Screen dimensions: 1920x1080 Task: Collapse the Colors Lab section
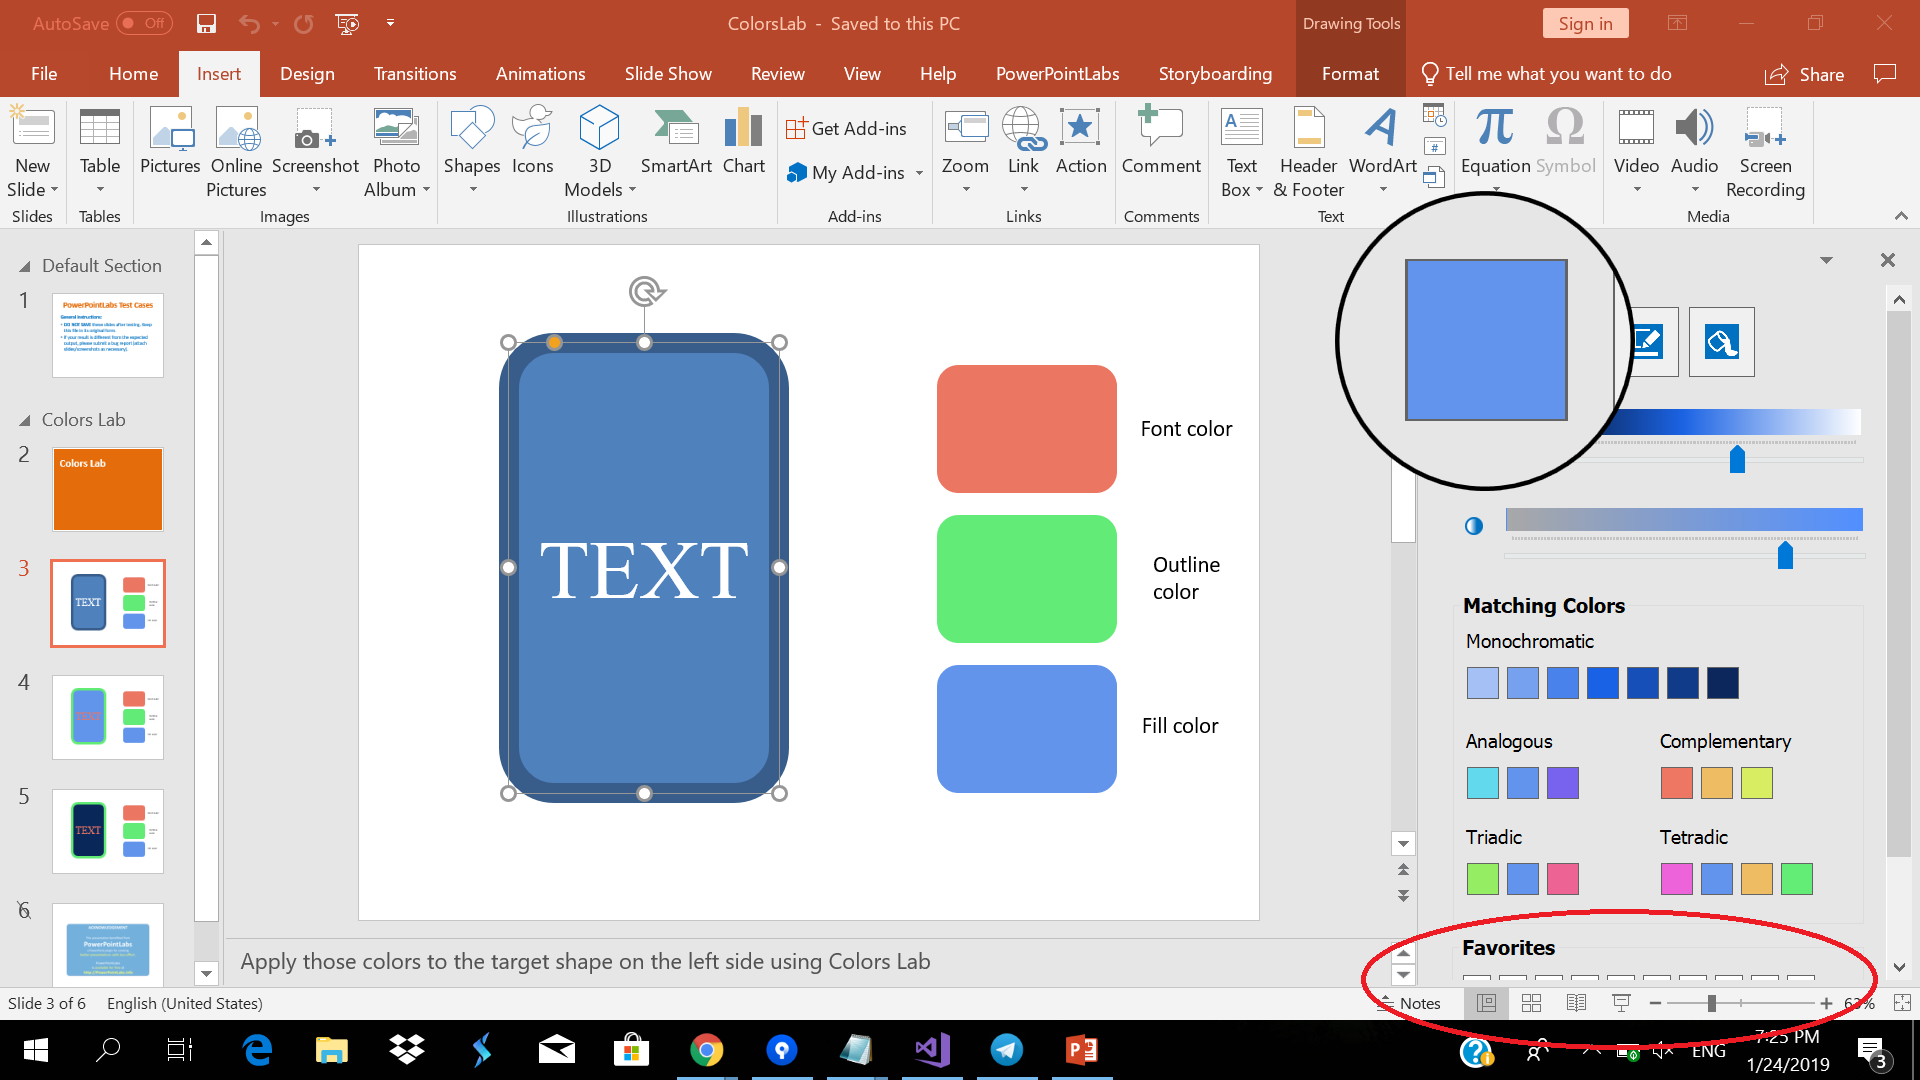(x=24, y=419)
